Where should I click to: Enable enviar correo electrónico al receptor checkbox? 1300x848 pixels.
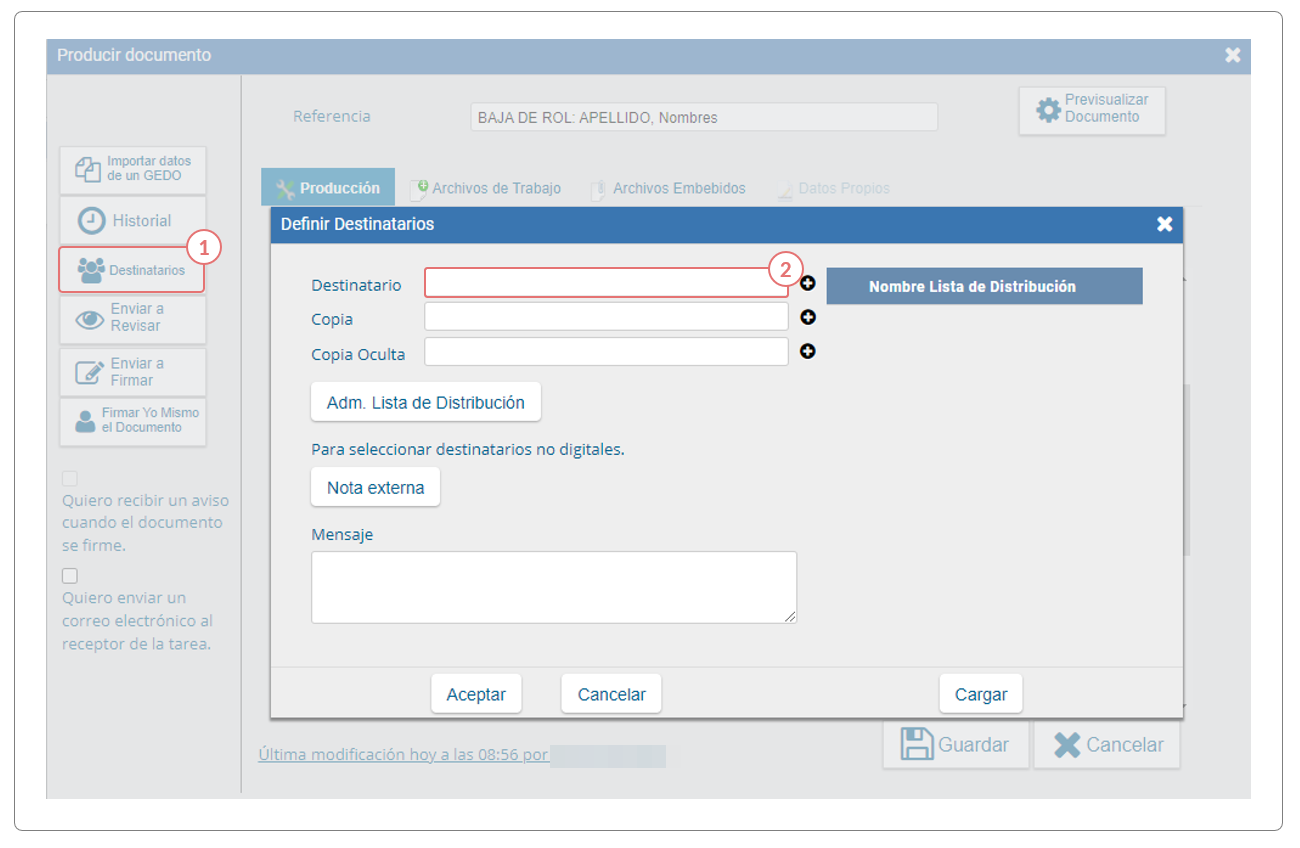[70, 576]
